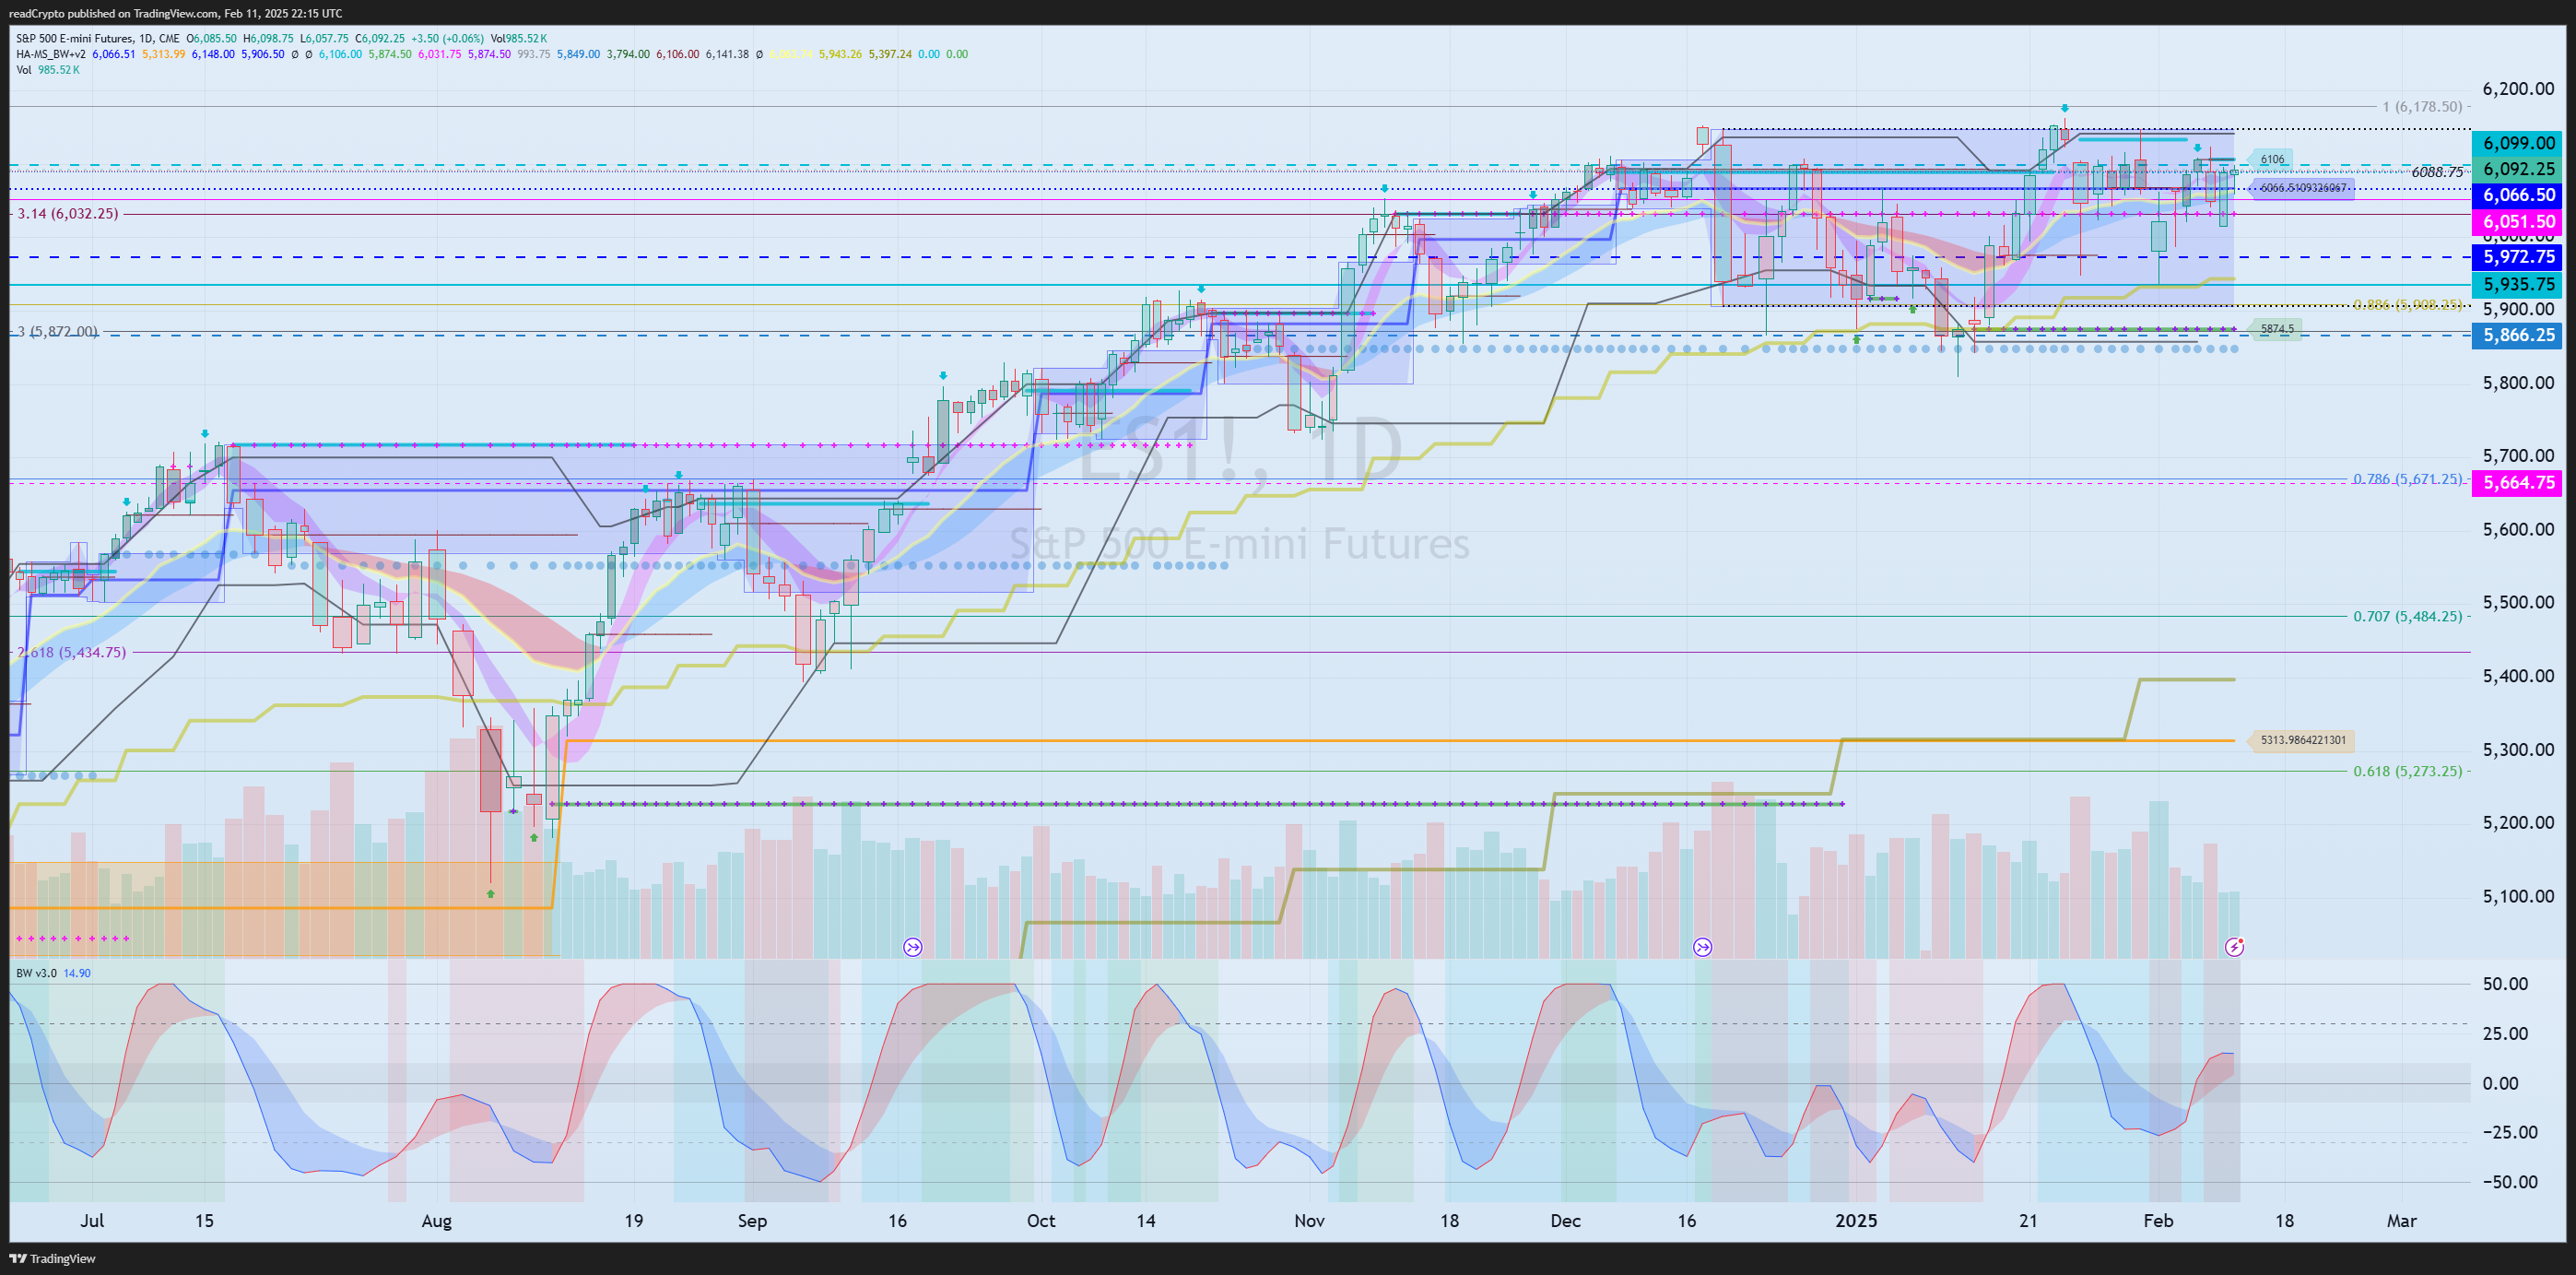This screenshot has height=1275, width=2576.
Task: Click the HA-MS_BW+v2 indicator name
Action: pyautogui.click(x=51, y=54)
